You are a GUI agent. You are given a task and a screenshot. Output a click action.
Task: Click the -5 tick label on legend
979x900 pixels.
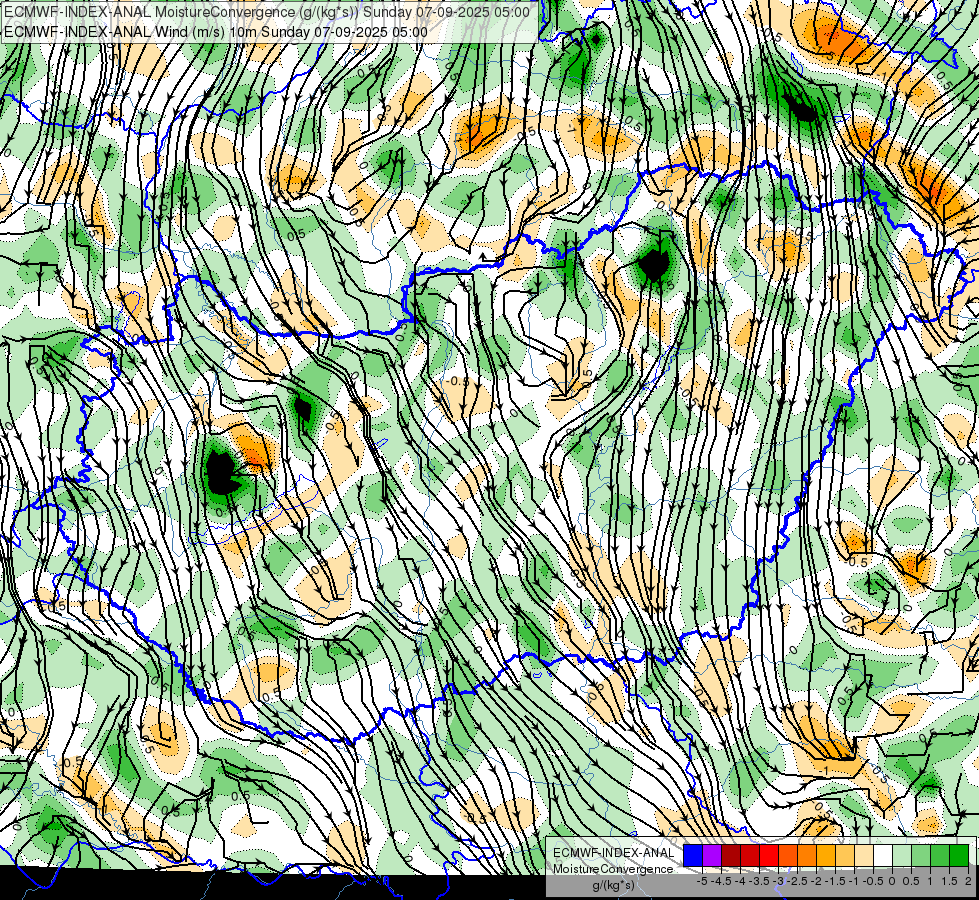pyautogui.click(x=702, y=881)
